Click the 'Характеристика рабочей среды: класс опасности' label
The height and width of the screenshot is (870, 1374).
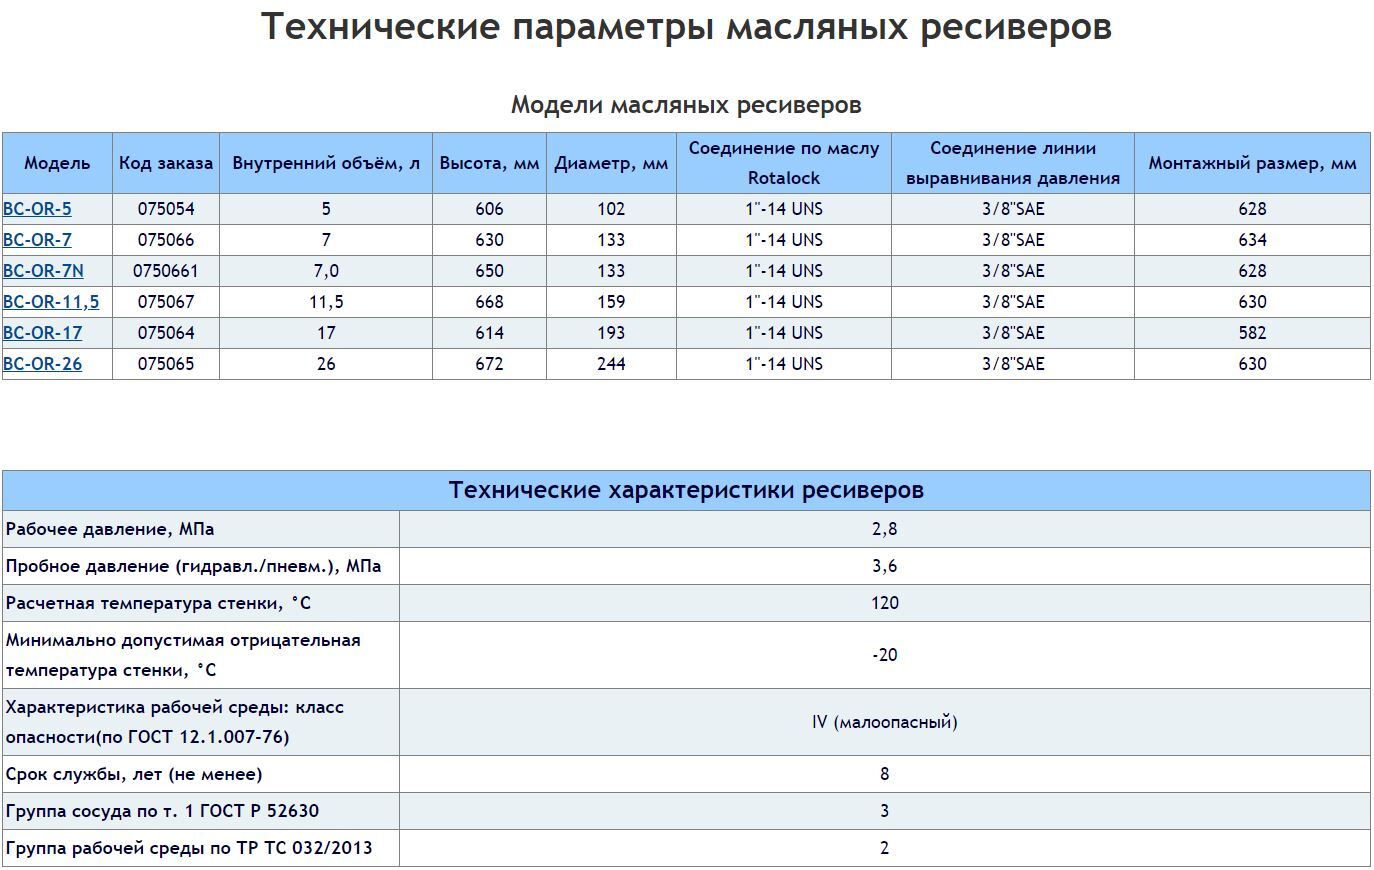tap(175, 722)
